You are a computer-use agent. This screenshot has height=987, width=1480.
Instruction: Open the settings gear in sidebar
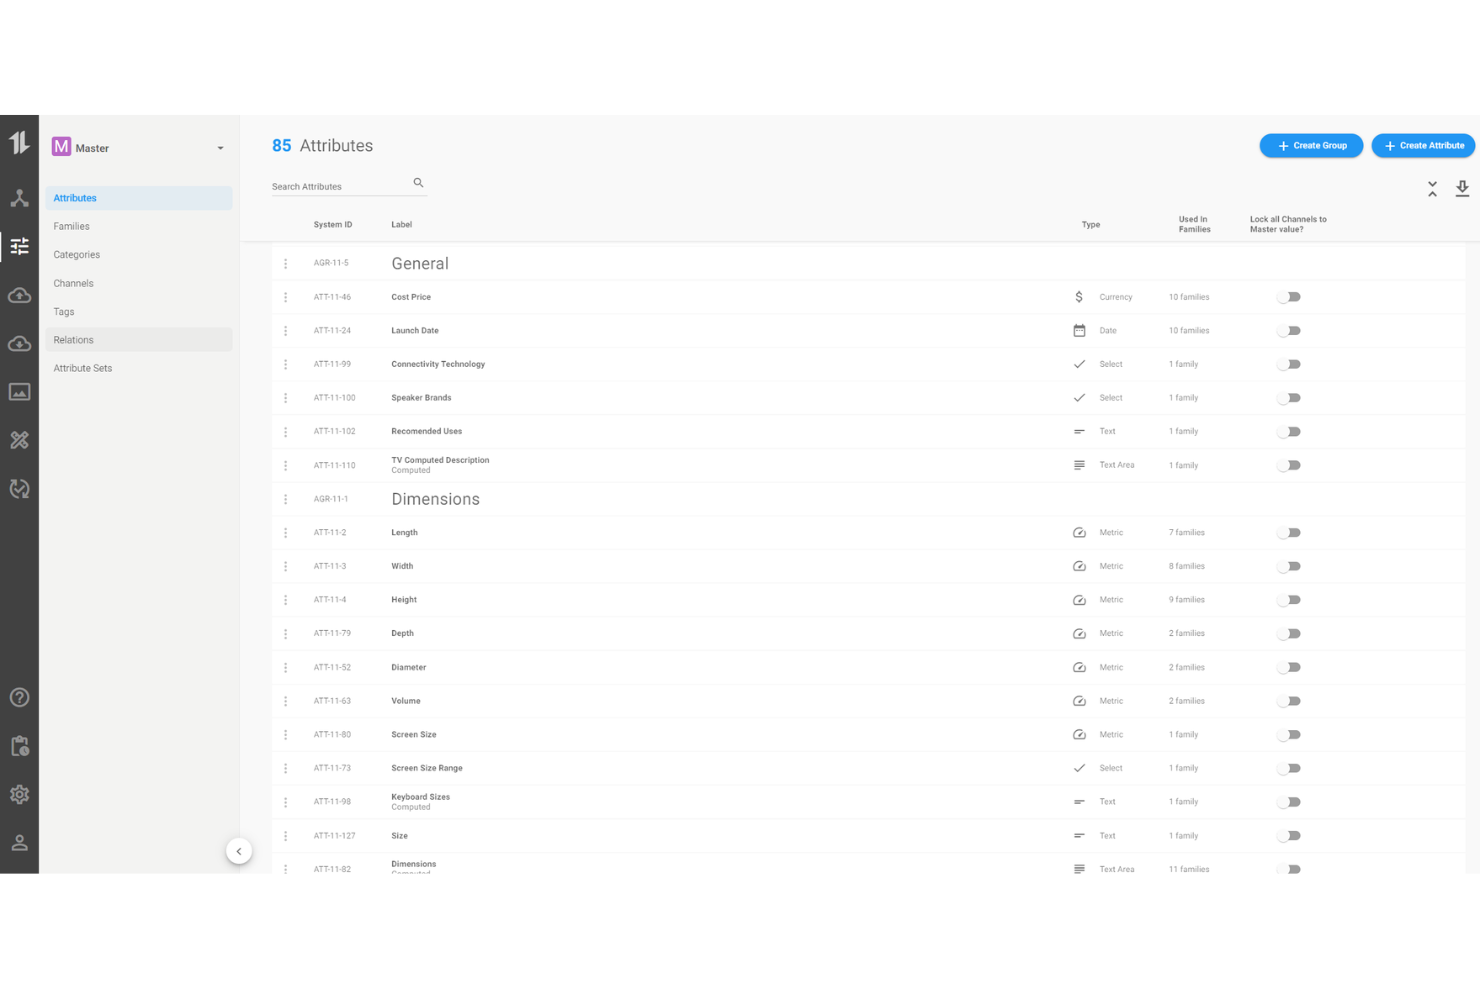tap(19, 794)
